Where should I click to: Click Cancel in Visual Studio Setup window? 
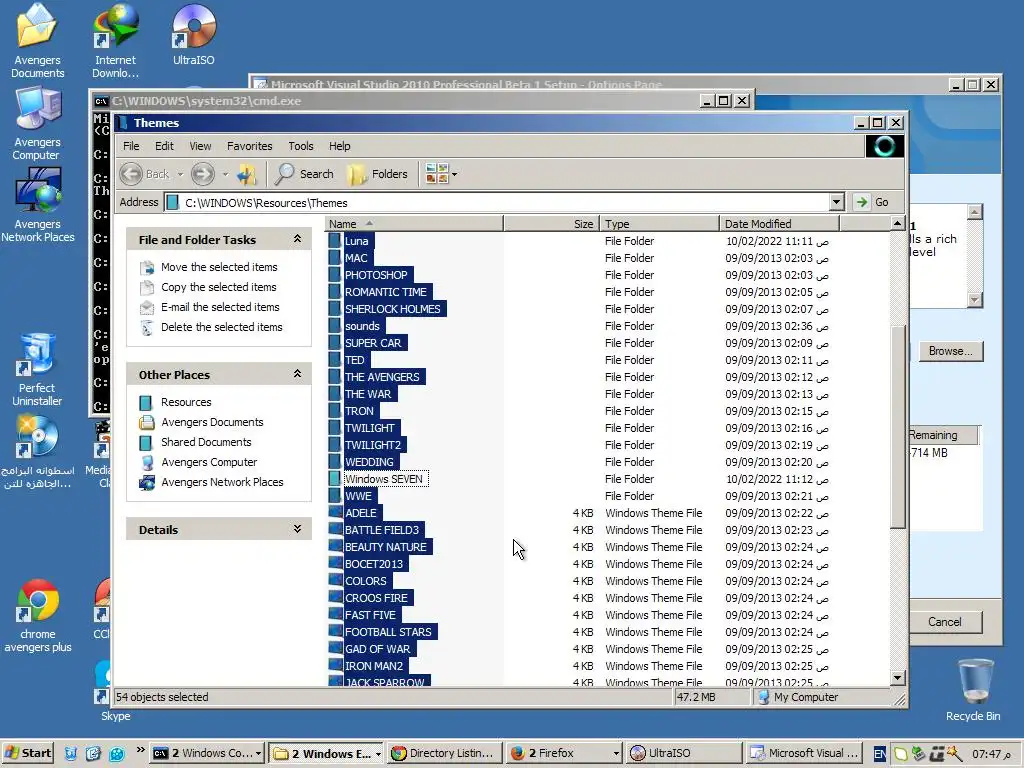[x=944, y=622]
